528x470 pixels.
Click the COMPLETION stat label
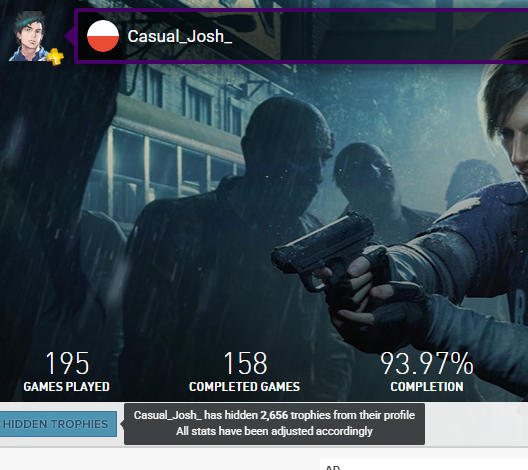tap(427, 387)
